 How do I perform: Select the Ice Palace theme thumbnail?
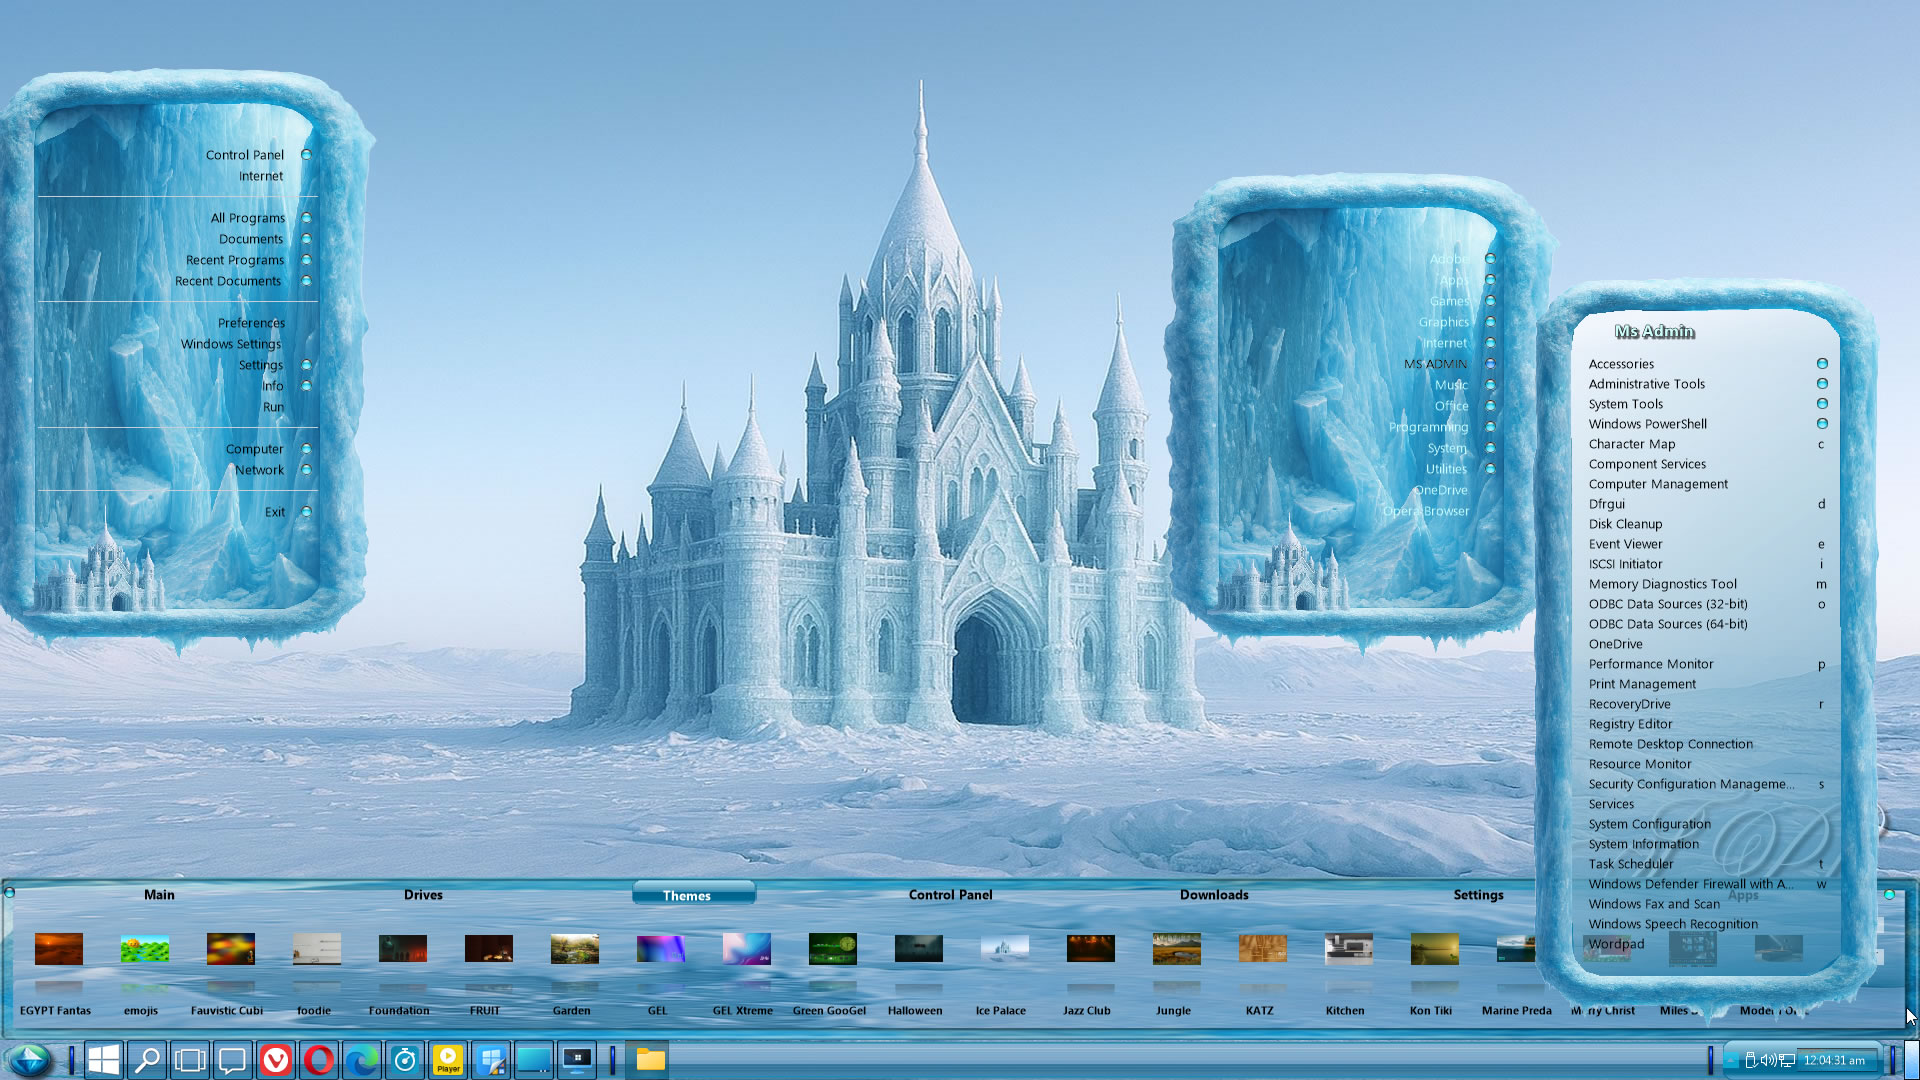1004,949
